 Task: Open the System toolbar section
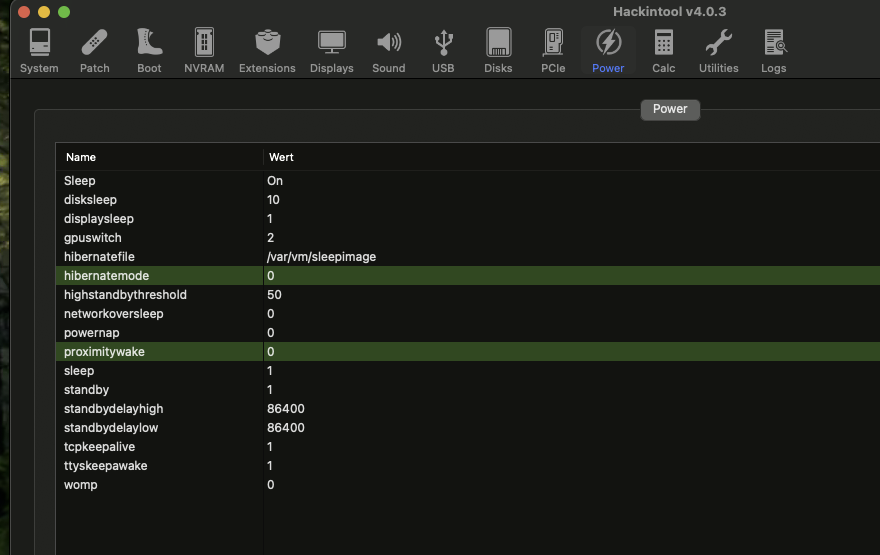coord(39,51)
